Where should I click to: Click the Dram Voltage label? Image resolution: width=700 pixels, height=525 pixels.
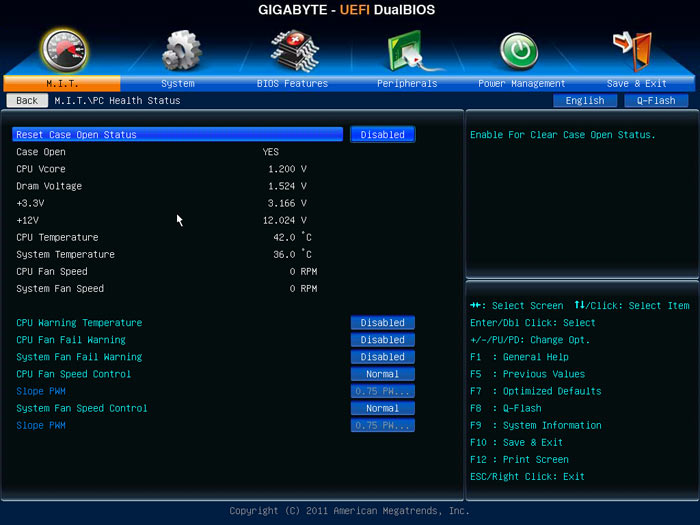point(49,186)
